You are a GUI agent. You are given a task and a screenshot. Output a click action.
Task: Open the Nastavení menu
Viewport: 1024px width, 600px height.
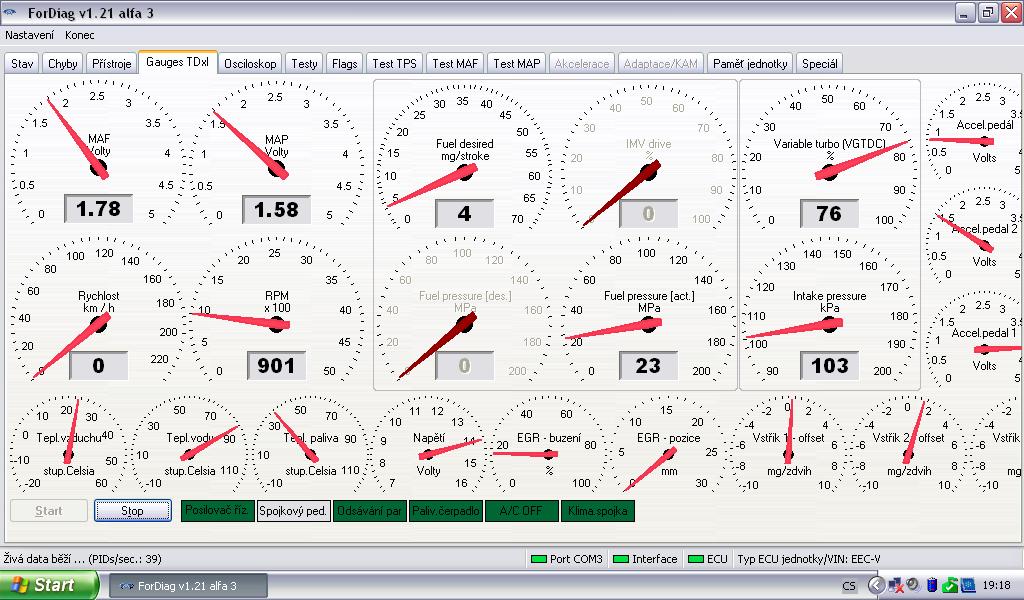pos(30,34)
